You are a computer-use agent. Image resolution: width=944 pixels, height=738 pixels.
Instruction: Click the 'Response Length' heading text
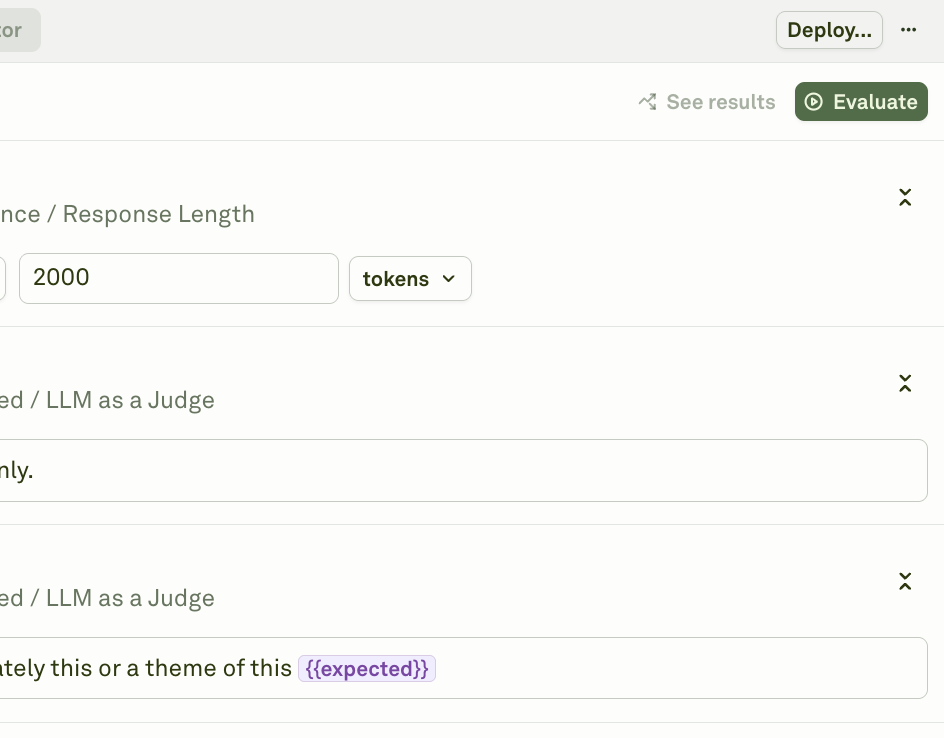coord(159,214)
